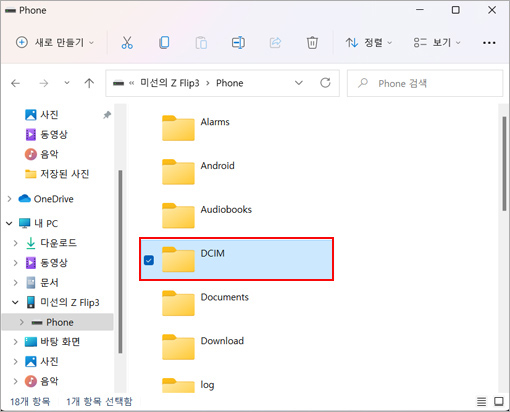Viewport: 510px width, 412px height.
Task: Unpin 사진 using the pin icon
Action: [107, 115]
